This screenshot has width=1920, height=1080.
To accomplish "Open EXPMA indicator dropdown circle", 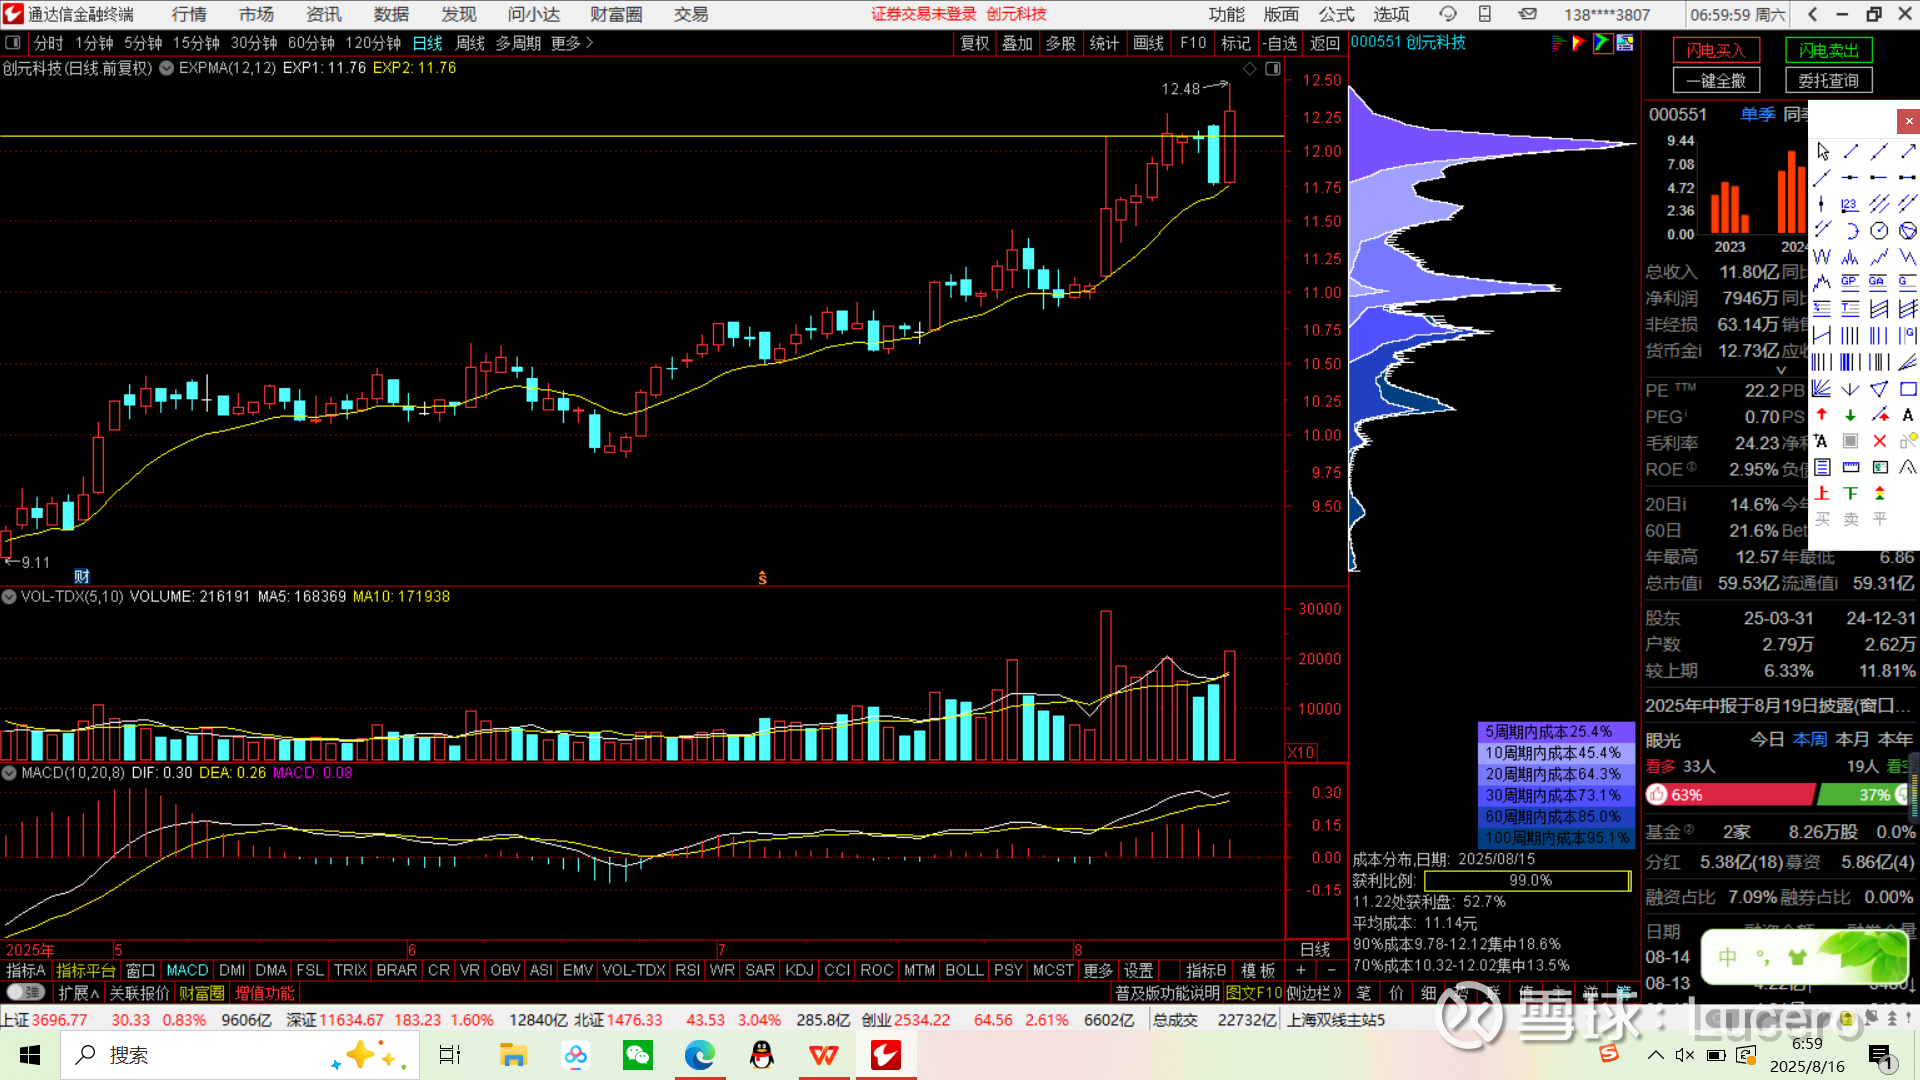I will tap(167, 68).
